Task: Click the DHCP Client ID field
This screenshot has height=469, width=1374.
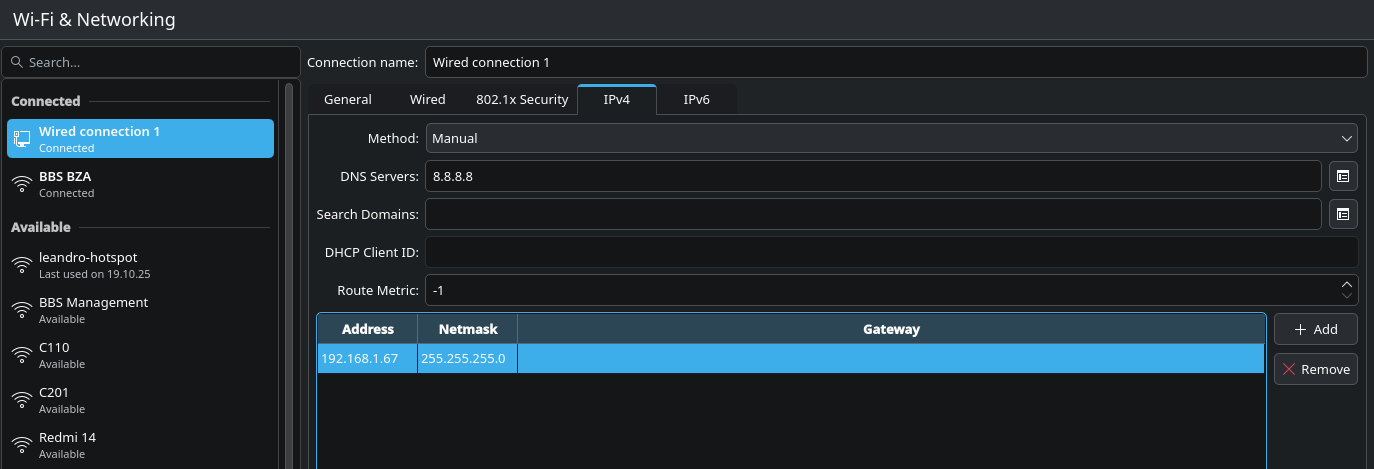Action: pyautogui.click(x=891, y=252)
